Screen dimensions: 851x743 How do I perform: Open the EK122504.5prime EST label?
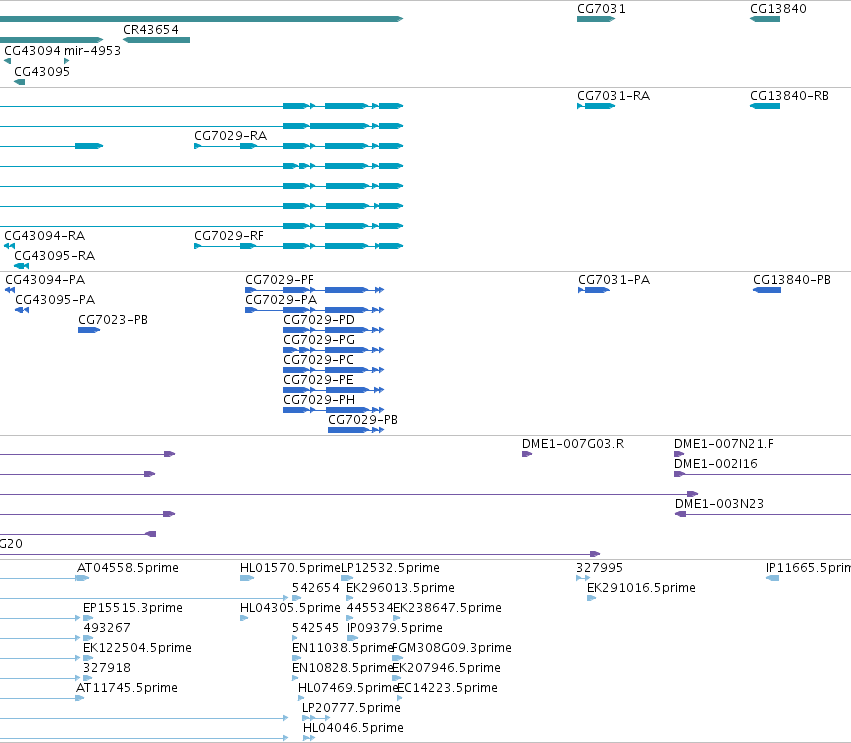pyautogui.click(x=137, y=648)
